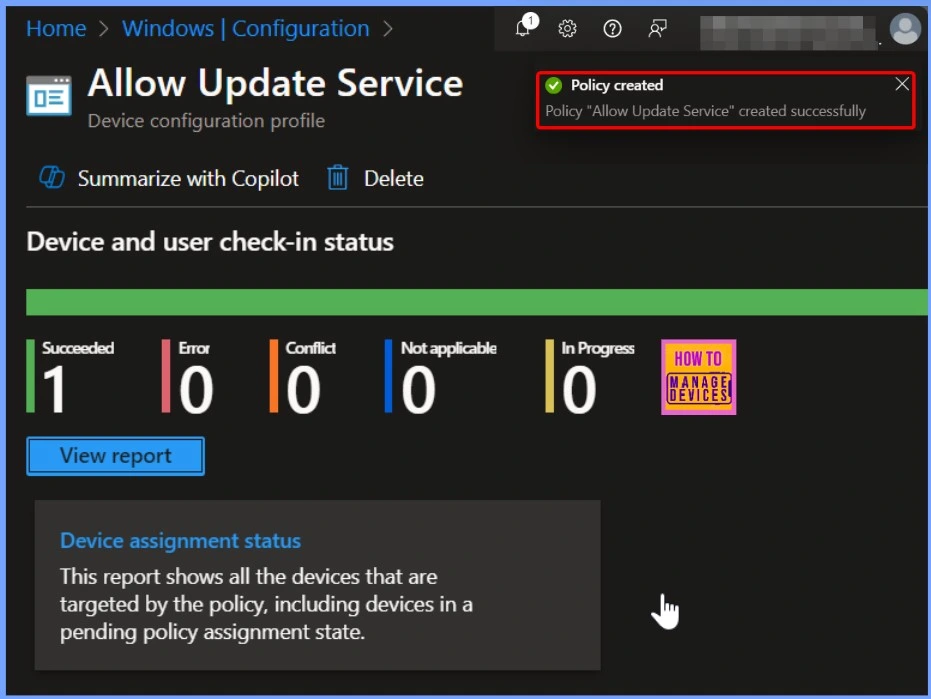
Task: Click the account name field in header
Action: pos(788,32)
